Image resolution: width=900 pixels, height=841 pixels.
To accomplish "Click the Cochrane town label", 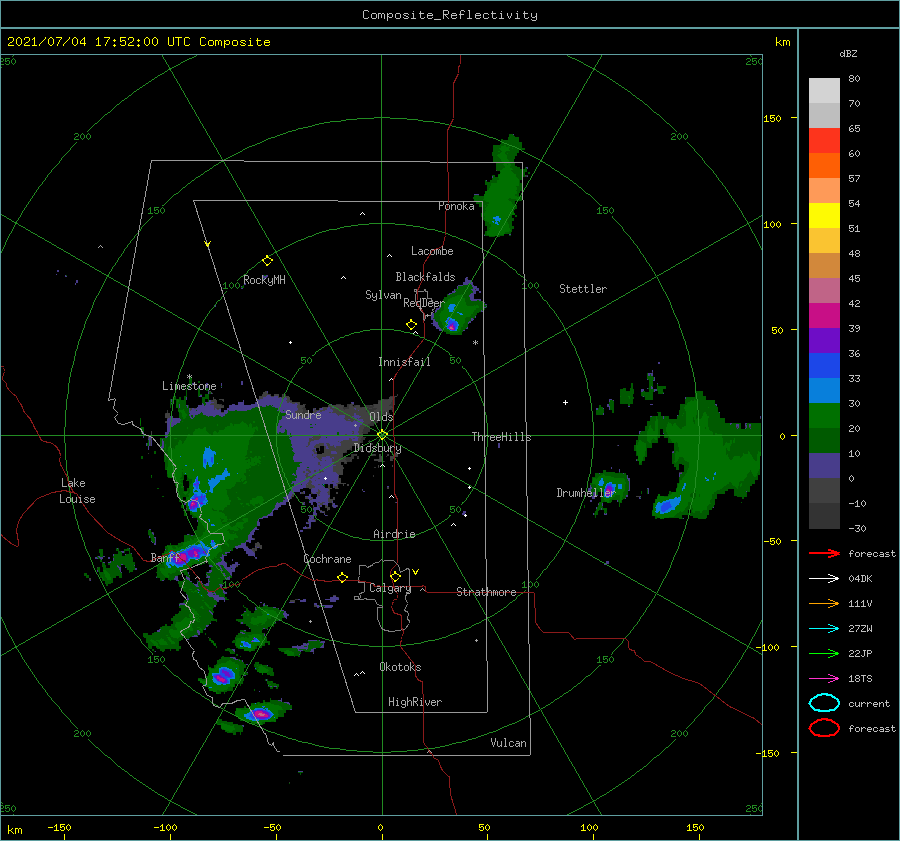I will 327,559.
